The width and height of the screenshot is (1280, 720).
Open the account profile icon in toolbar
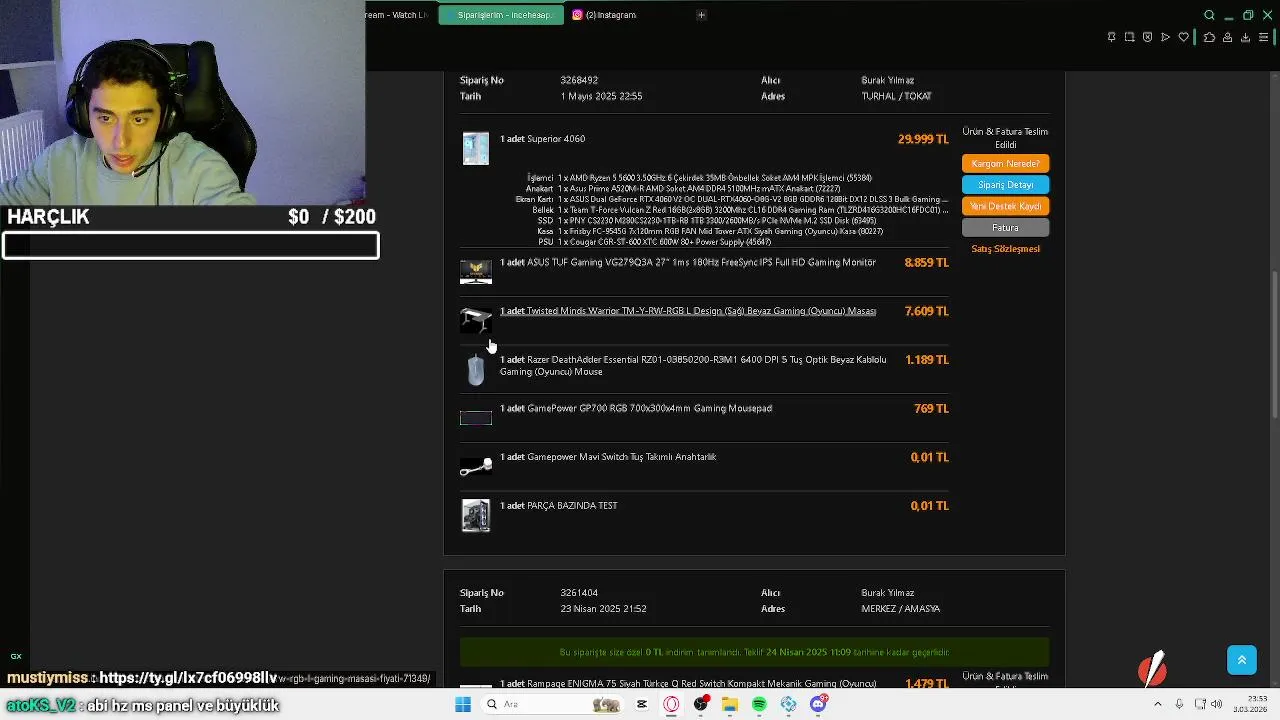click(x=1227, y=37)
